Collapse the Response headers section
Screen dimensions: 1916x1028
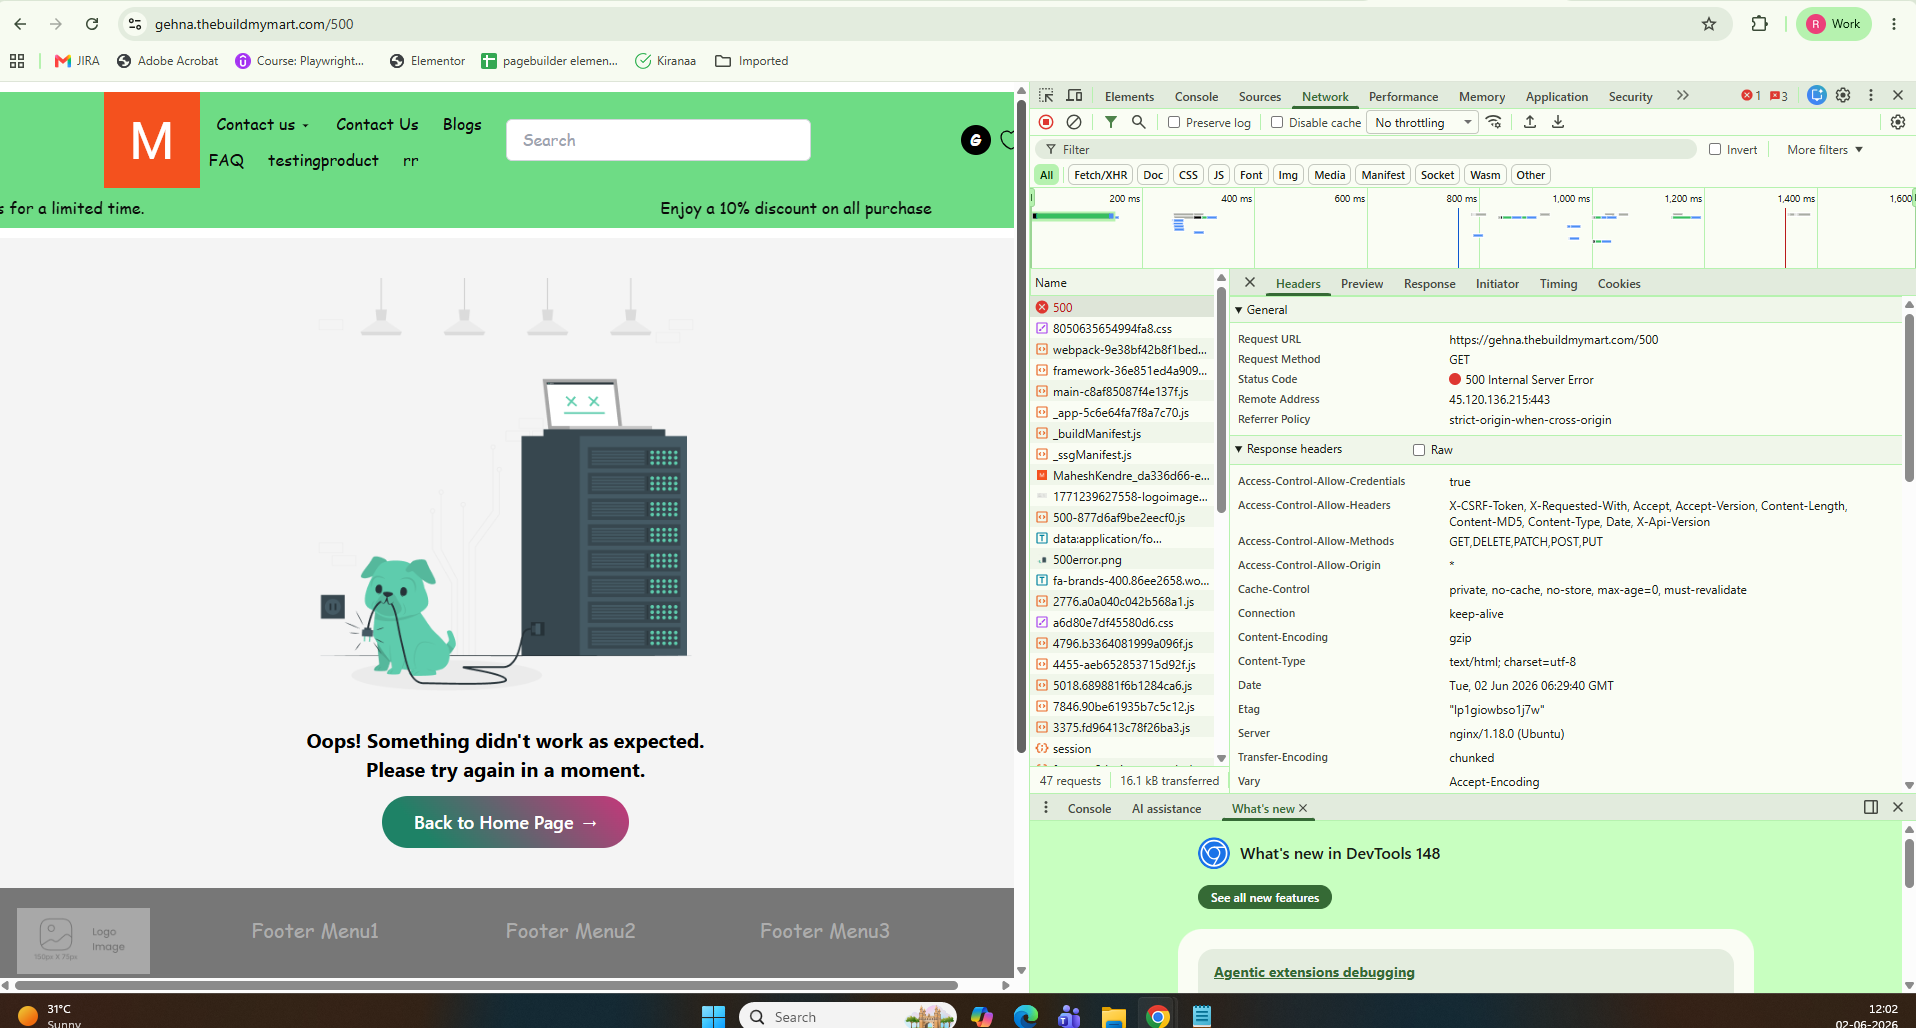[1239, 449]
